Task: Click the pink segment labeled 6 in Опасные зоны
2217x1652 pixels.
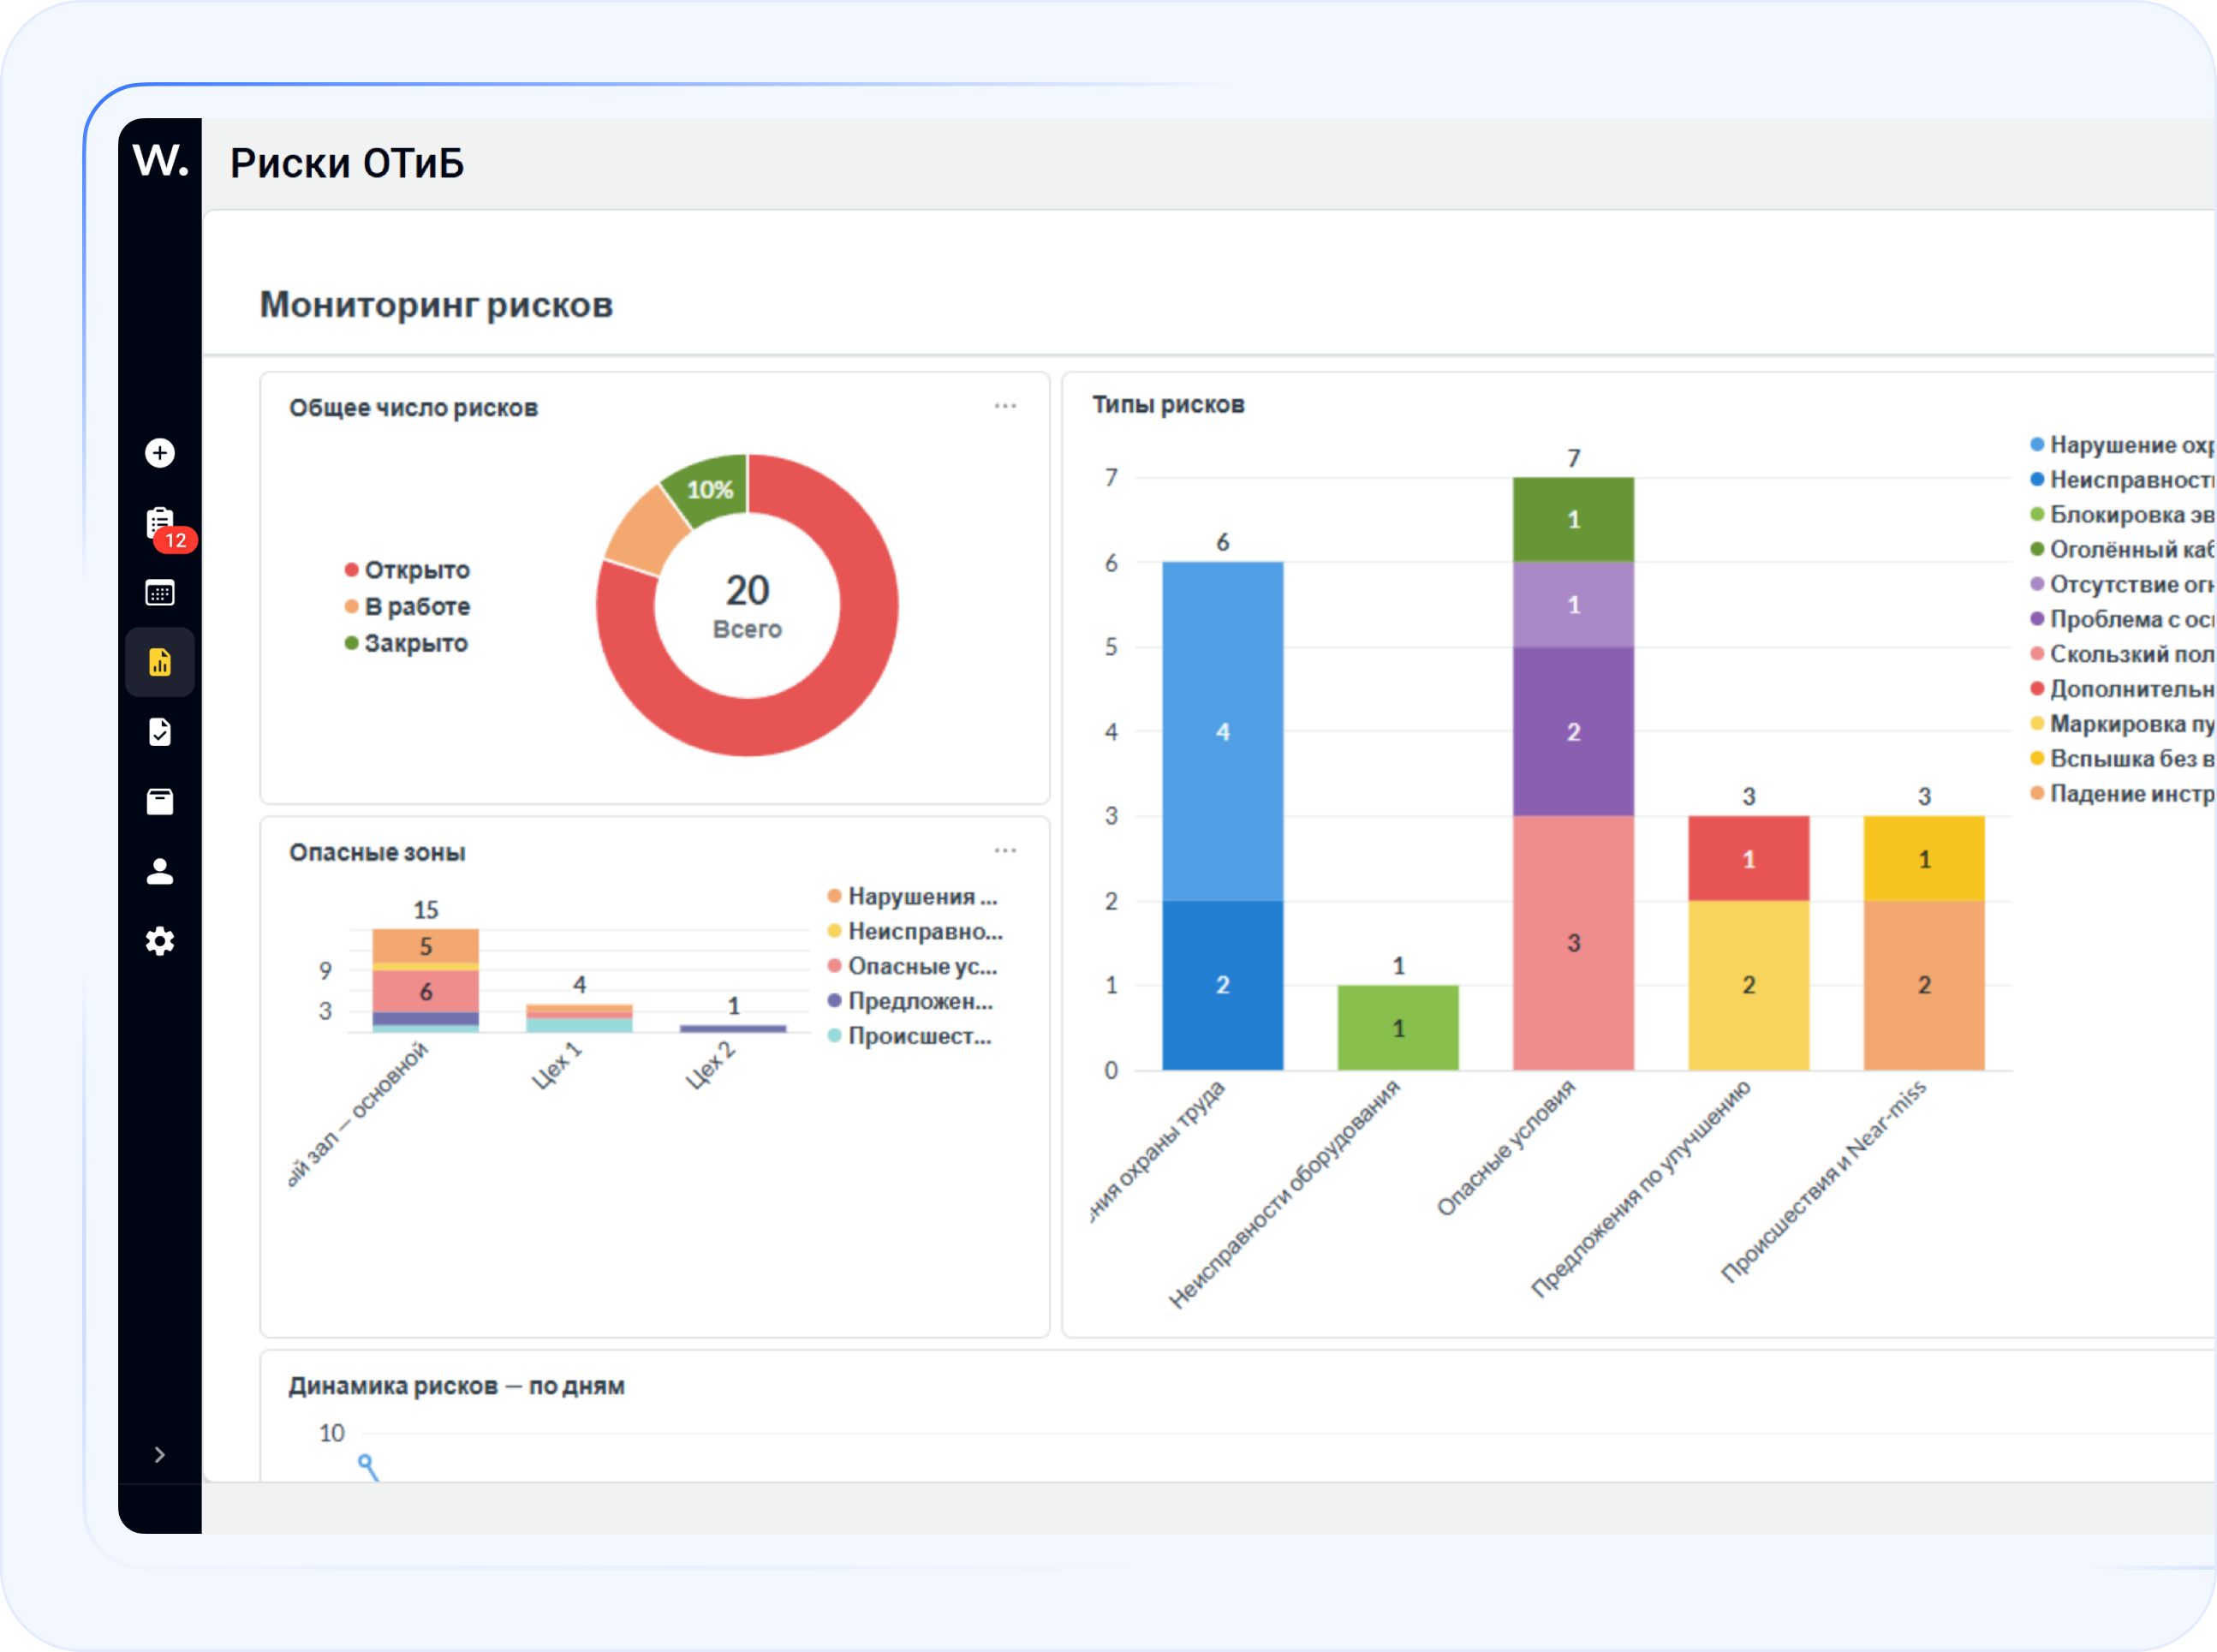Action: click(x=426, y=991)
